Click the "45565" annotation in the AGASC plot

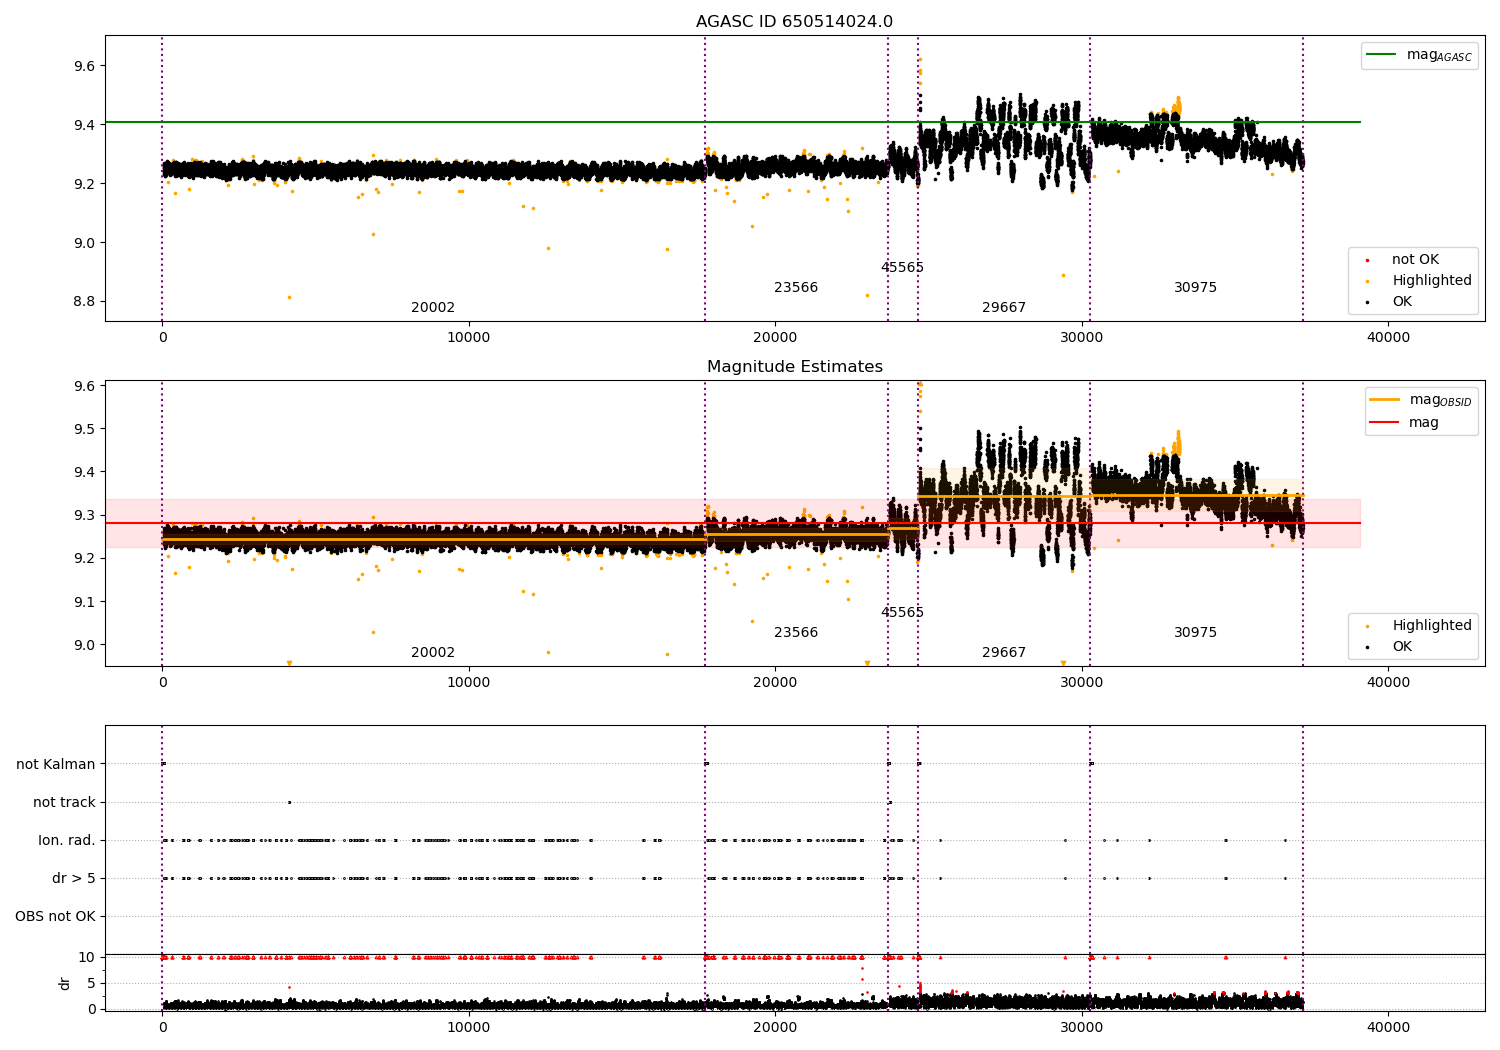[902, 268]
